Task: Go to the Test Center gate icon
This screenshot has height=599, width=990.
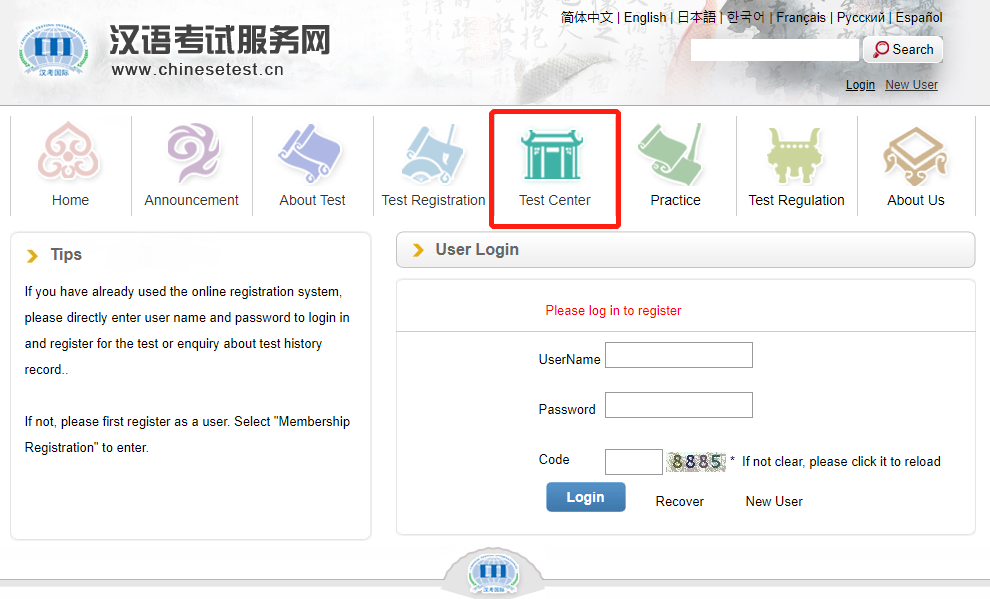Action: (x=555, y=155)
